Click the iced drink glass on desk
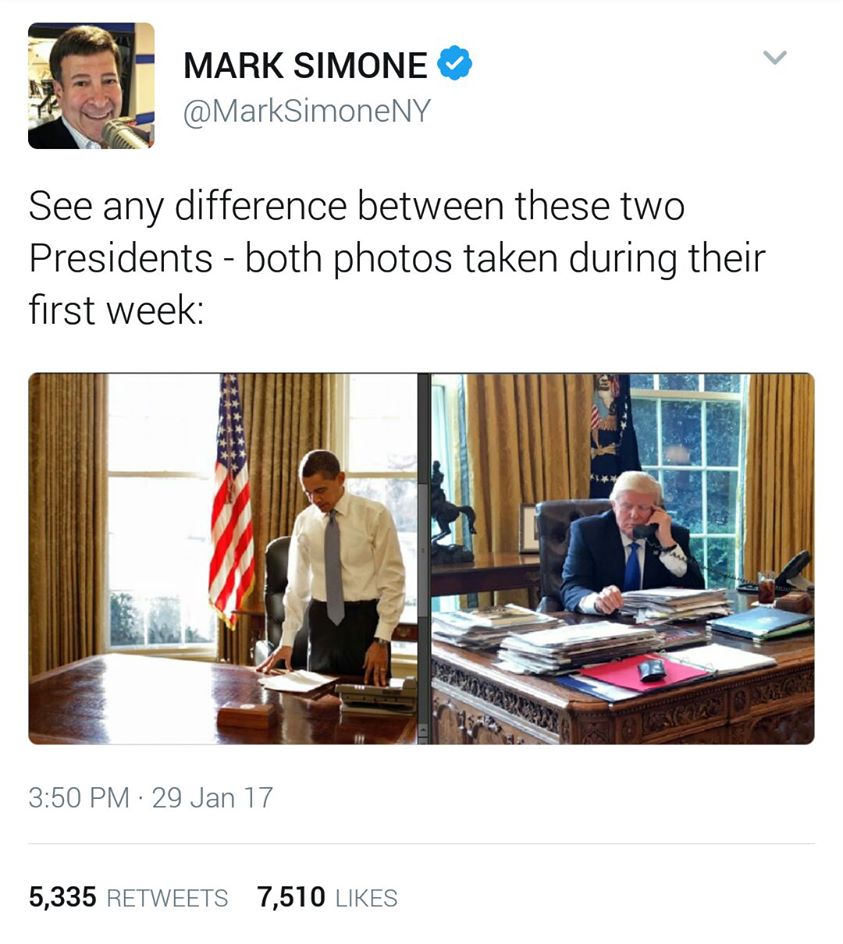The image size is (843, 944). tap(766, 588)
